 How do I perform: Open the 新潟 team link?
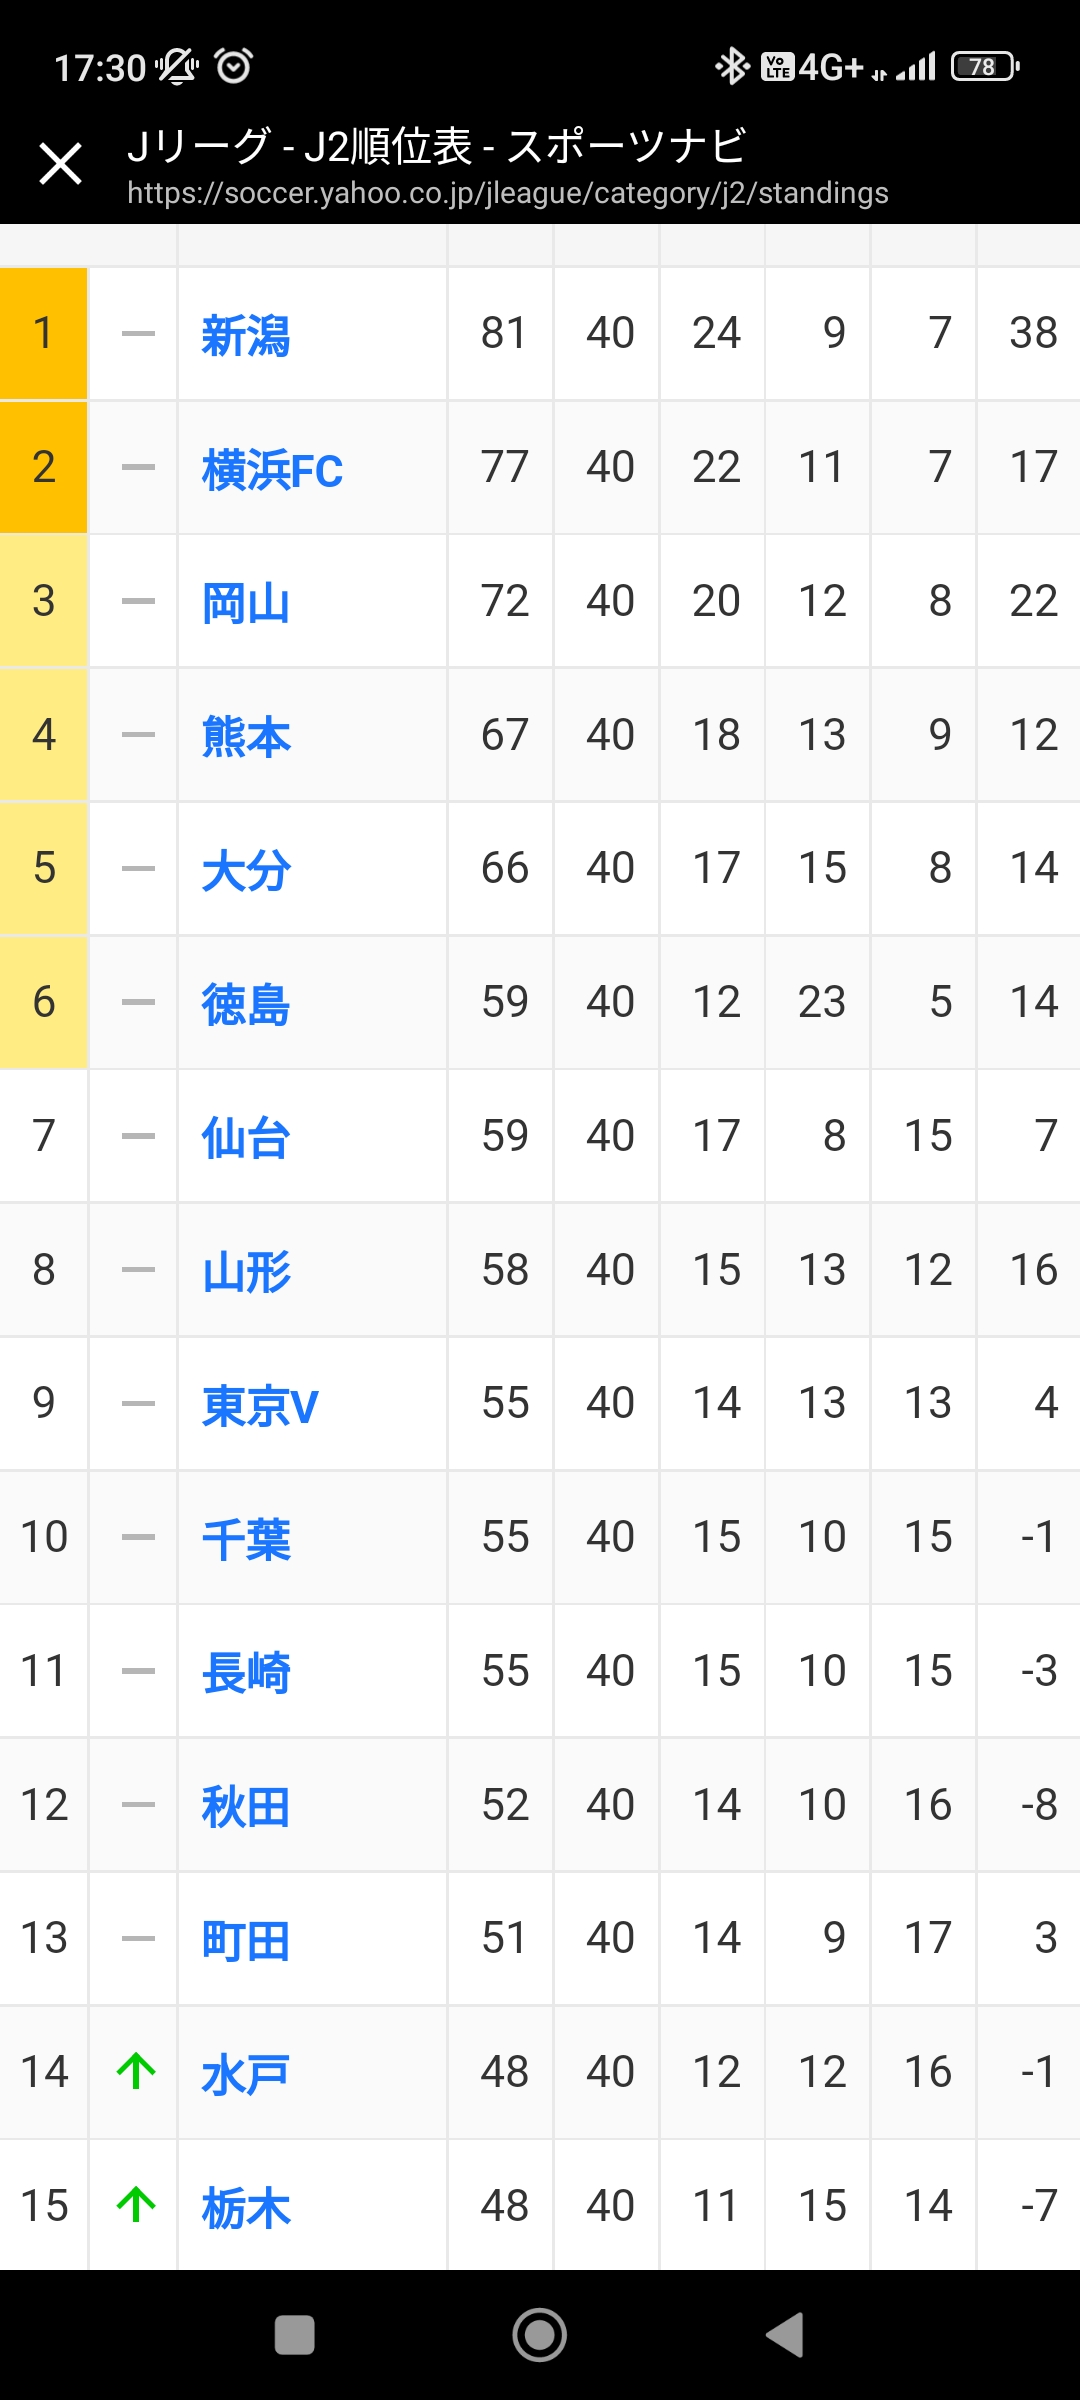coord(246,335)
